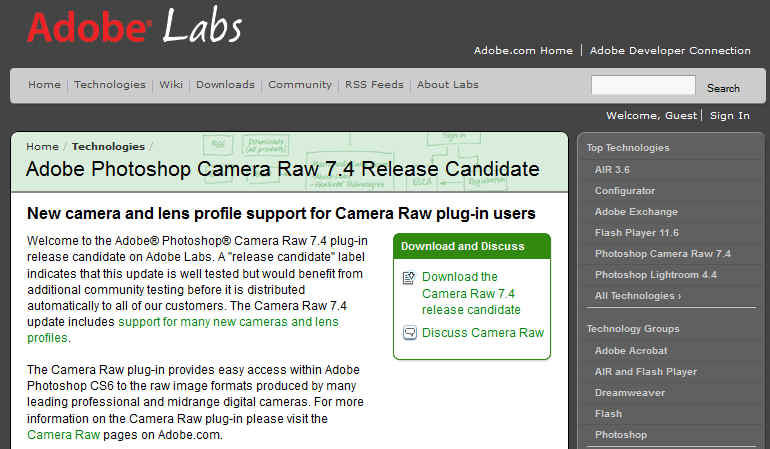
Task: Focus the search input field
Action: click(643, 85)
